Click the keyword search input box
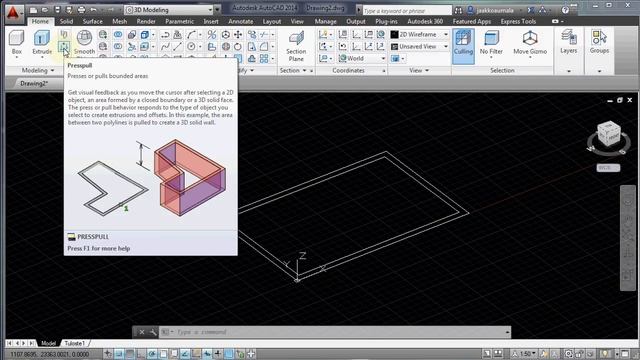The image size is (640, 360). point(407,10)
